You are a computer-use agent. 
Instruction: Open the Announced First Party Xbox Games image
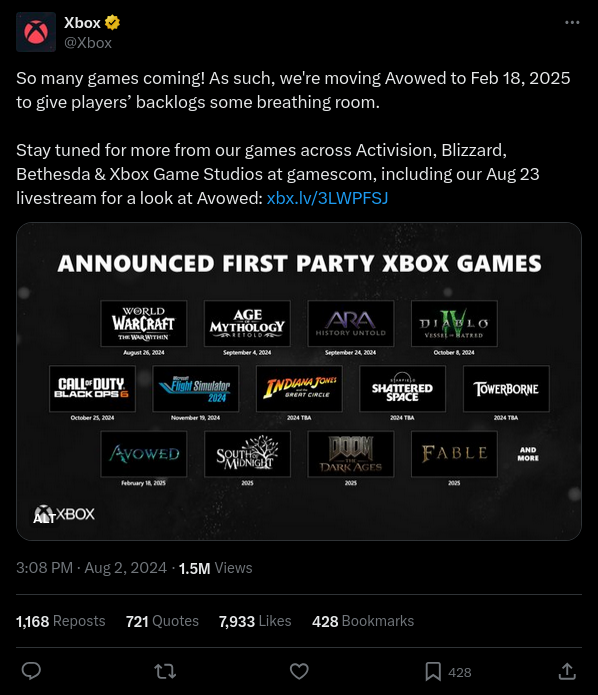pos(299,381)
